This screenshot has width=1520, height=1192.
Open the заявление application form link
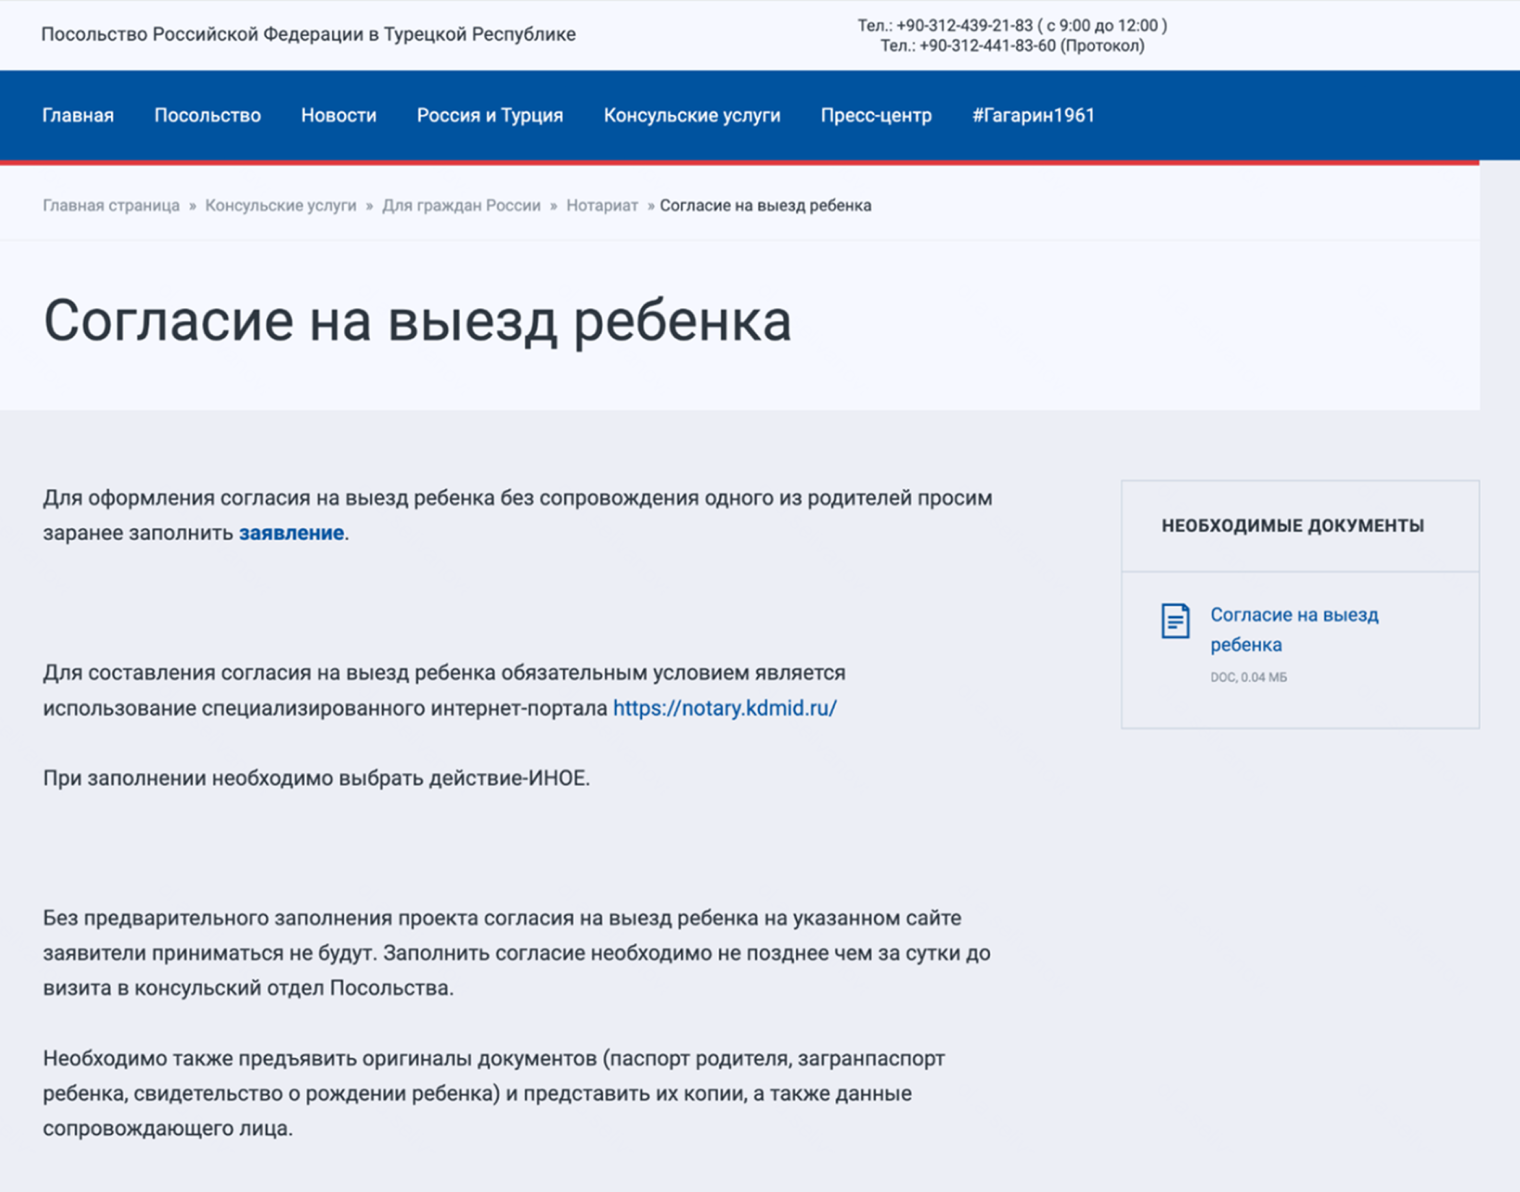coord(289,532)
